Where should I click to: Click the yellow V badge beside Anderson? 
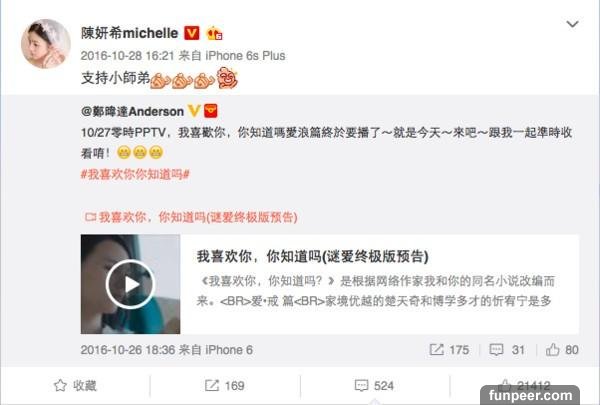[194, 111]
